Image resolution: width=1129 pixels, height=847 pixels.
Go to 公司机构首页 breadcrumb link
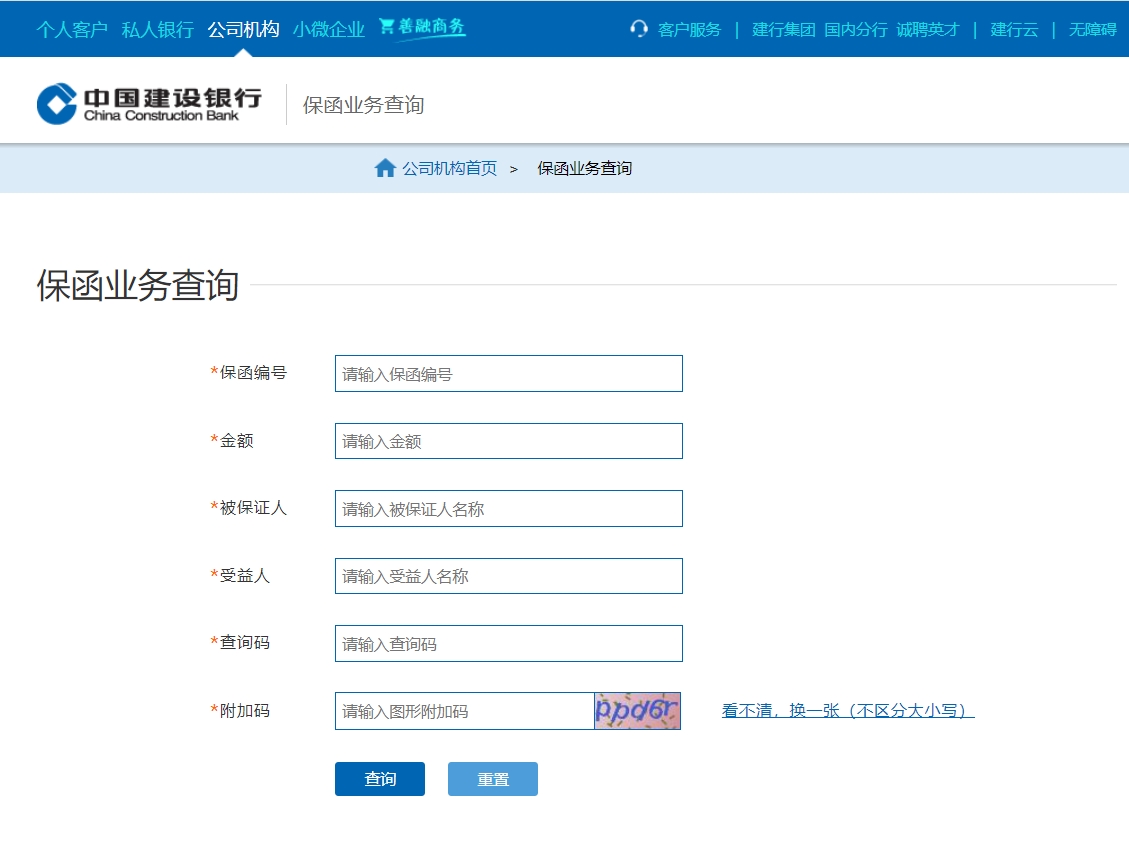(x=449, y=168)
